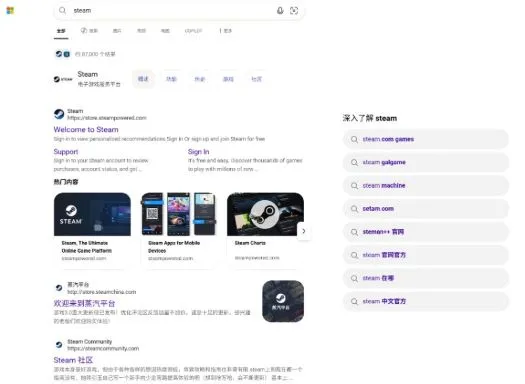This screenshot has width=525, height=384.
Task: Select the 全部 results tab
Action: pos(61,31)
